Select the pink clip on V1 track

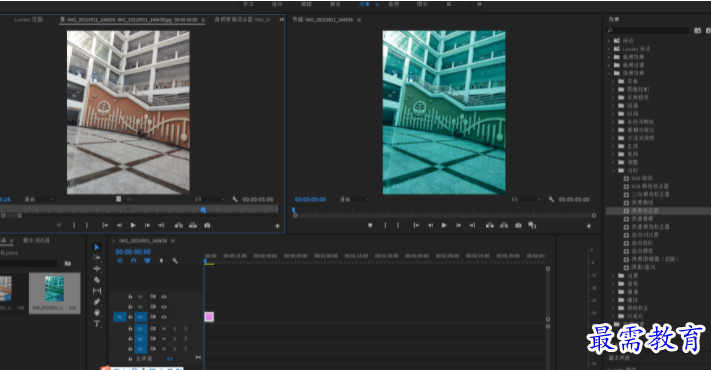point(209,317)
